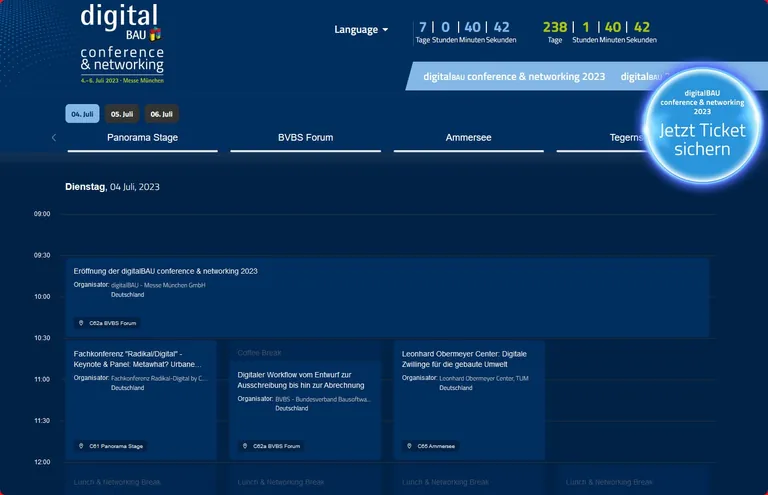Open the Leonhard Obermeyer Center session
768x495 pixels.
[464, 359]
